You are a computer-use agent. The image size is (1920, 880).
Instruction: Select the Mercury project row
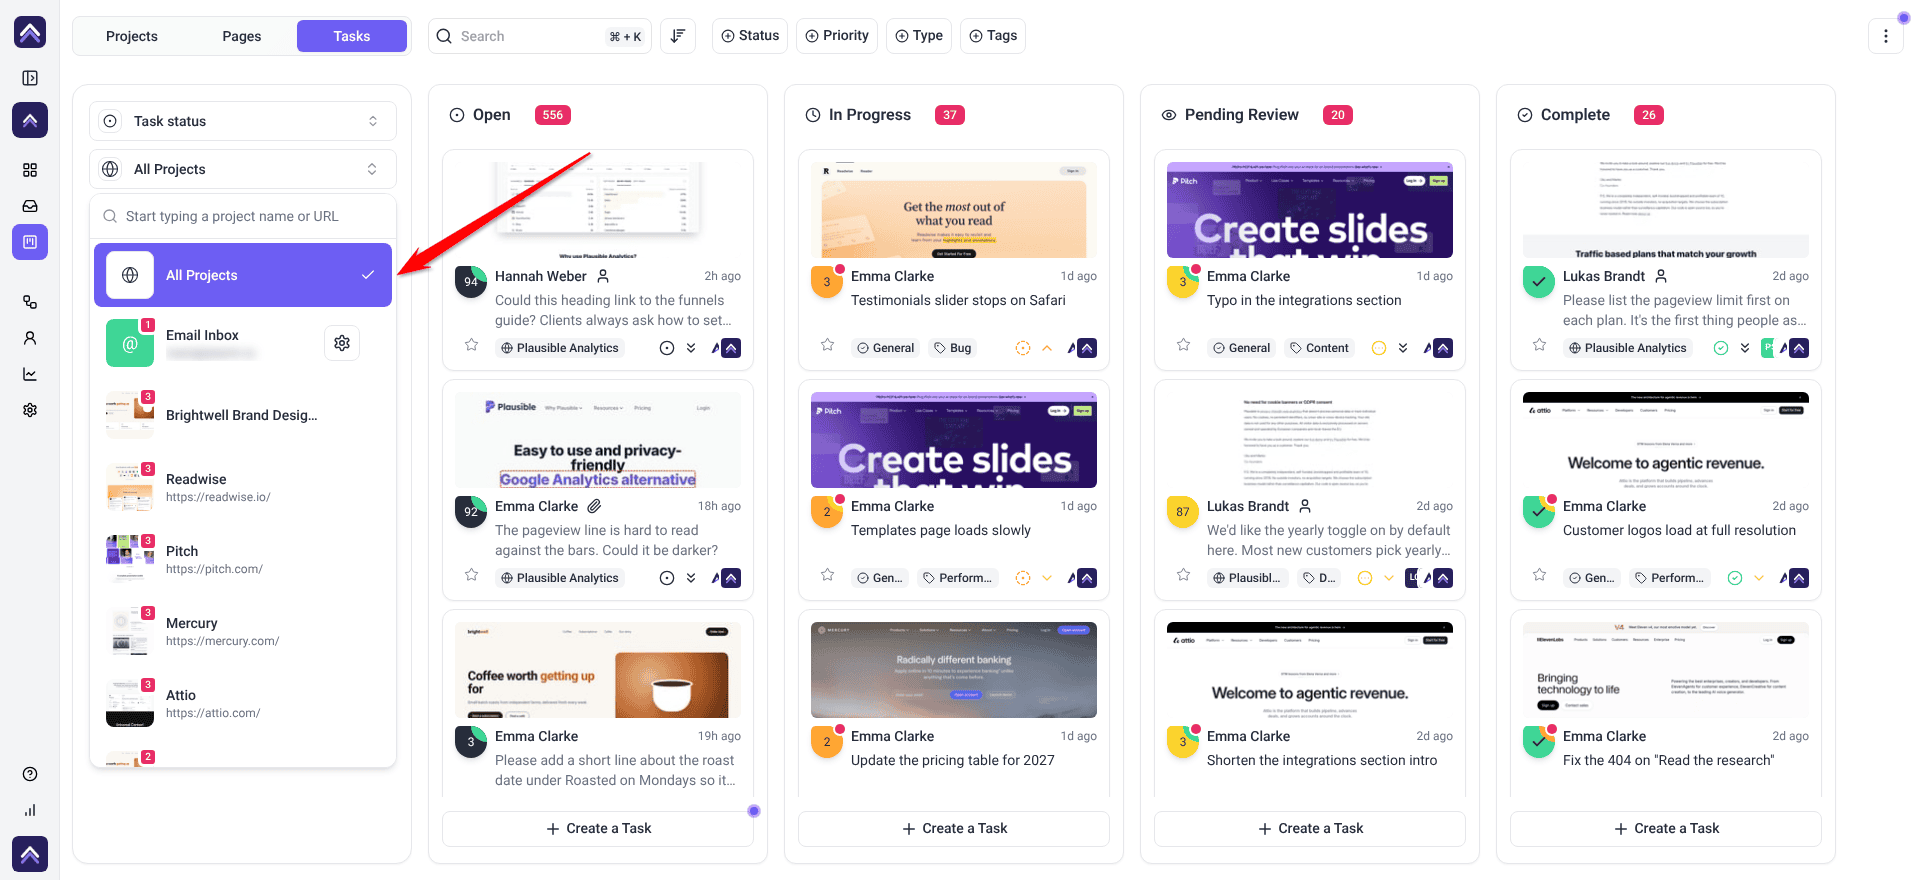[x=243, y=631]
